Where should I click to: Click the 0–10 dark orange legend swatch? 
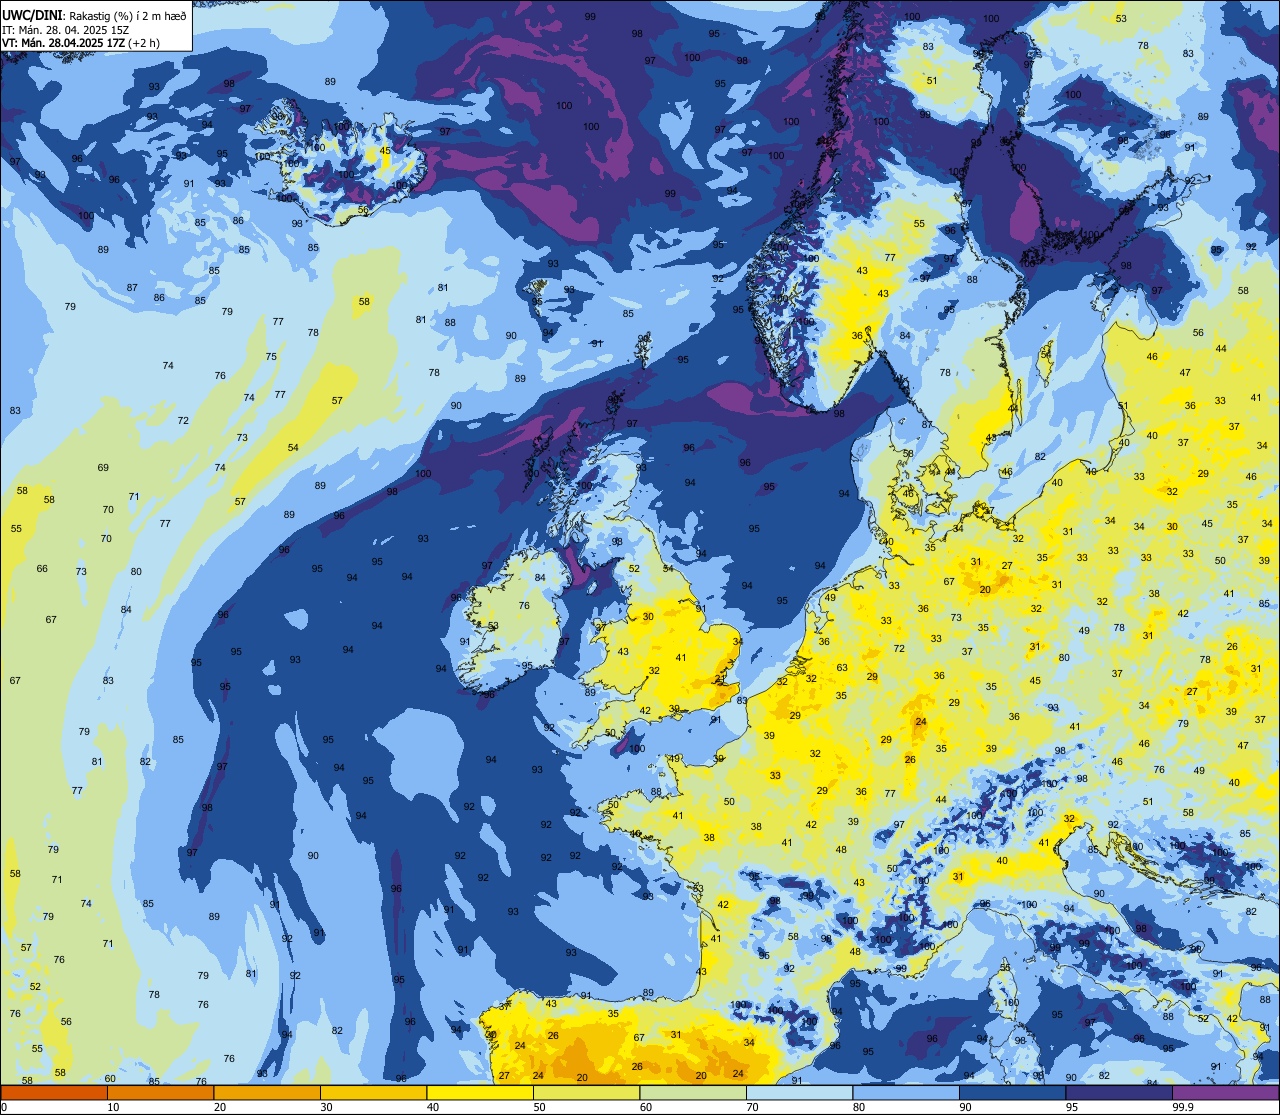click(54, 1092)
